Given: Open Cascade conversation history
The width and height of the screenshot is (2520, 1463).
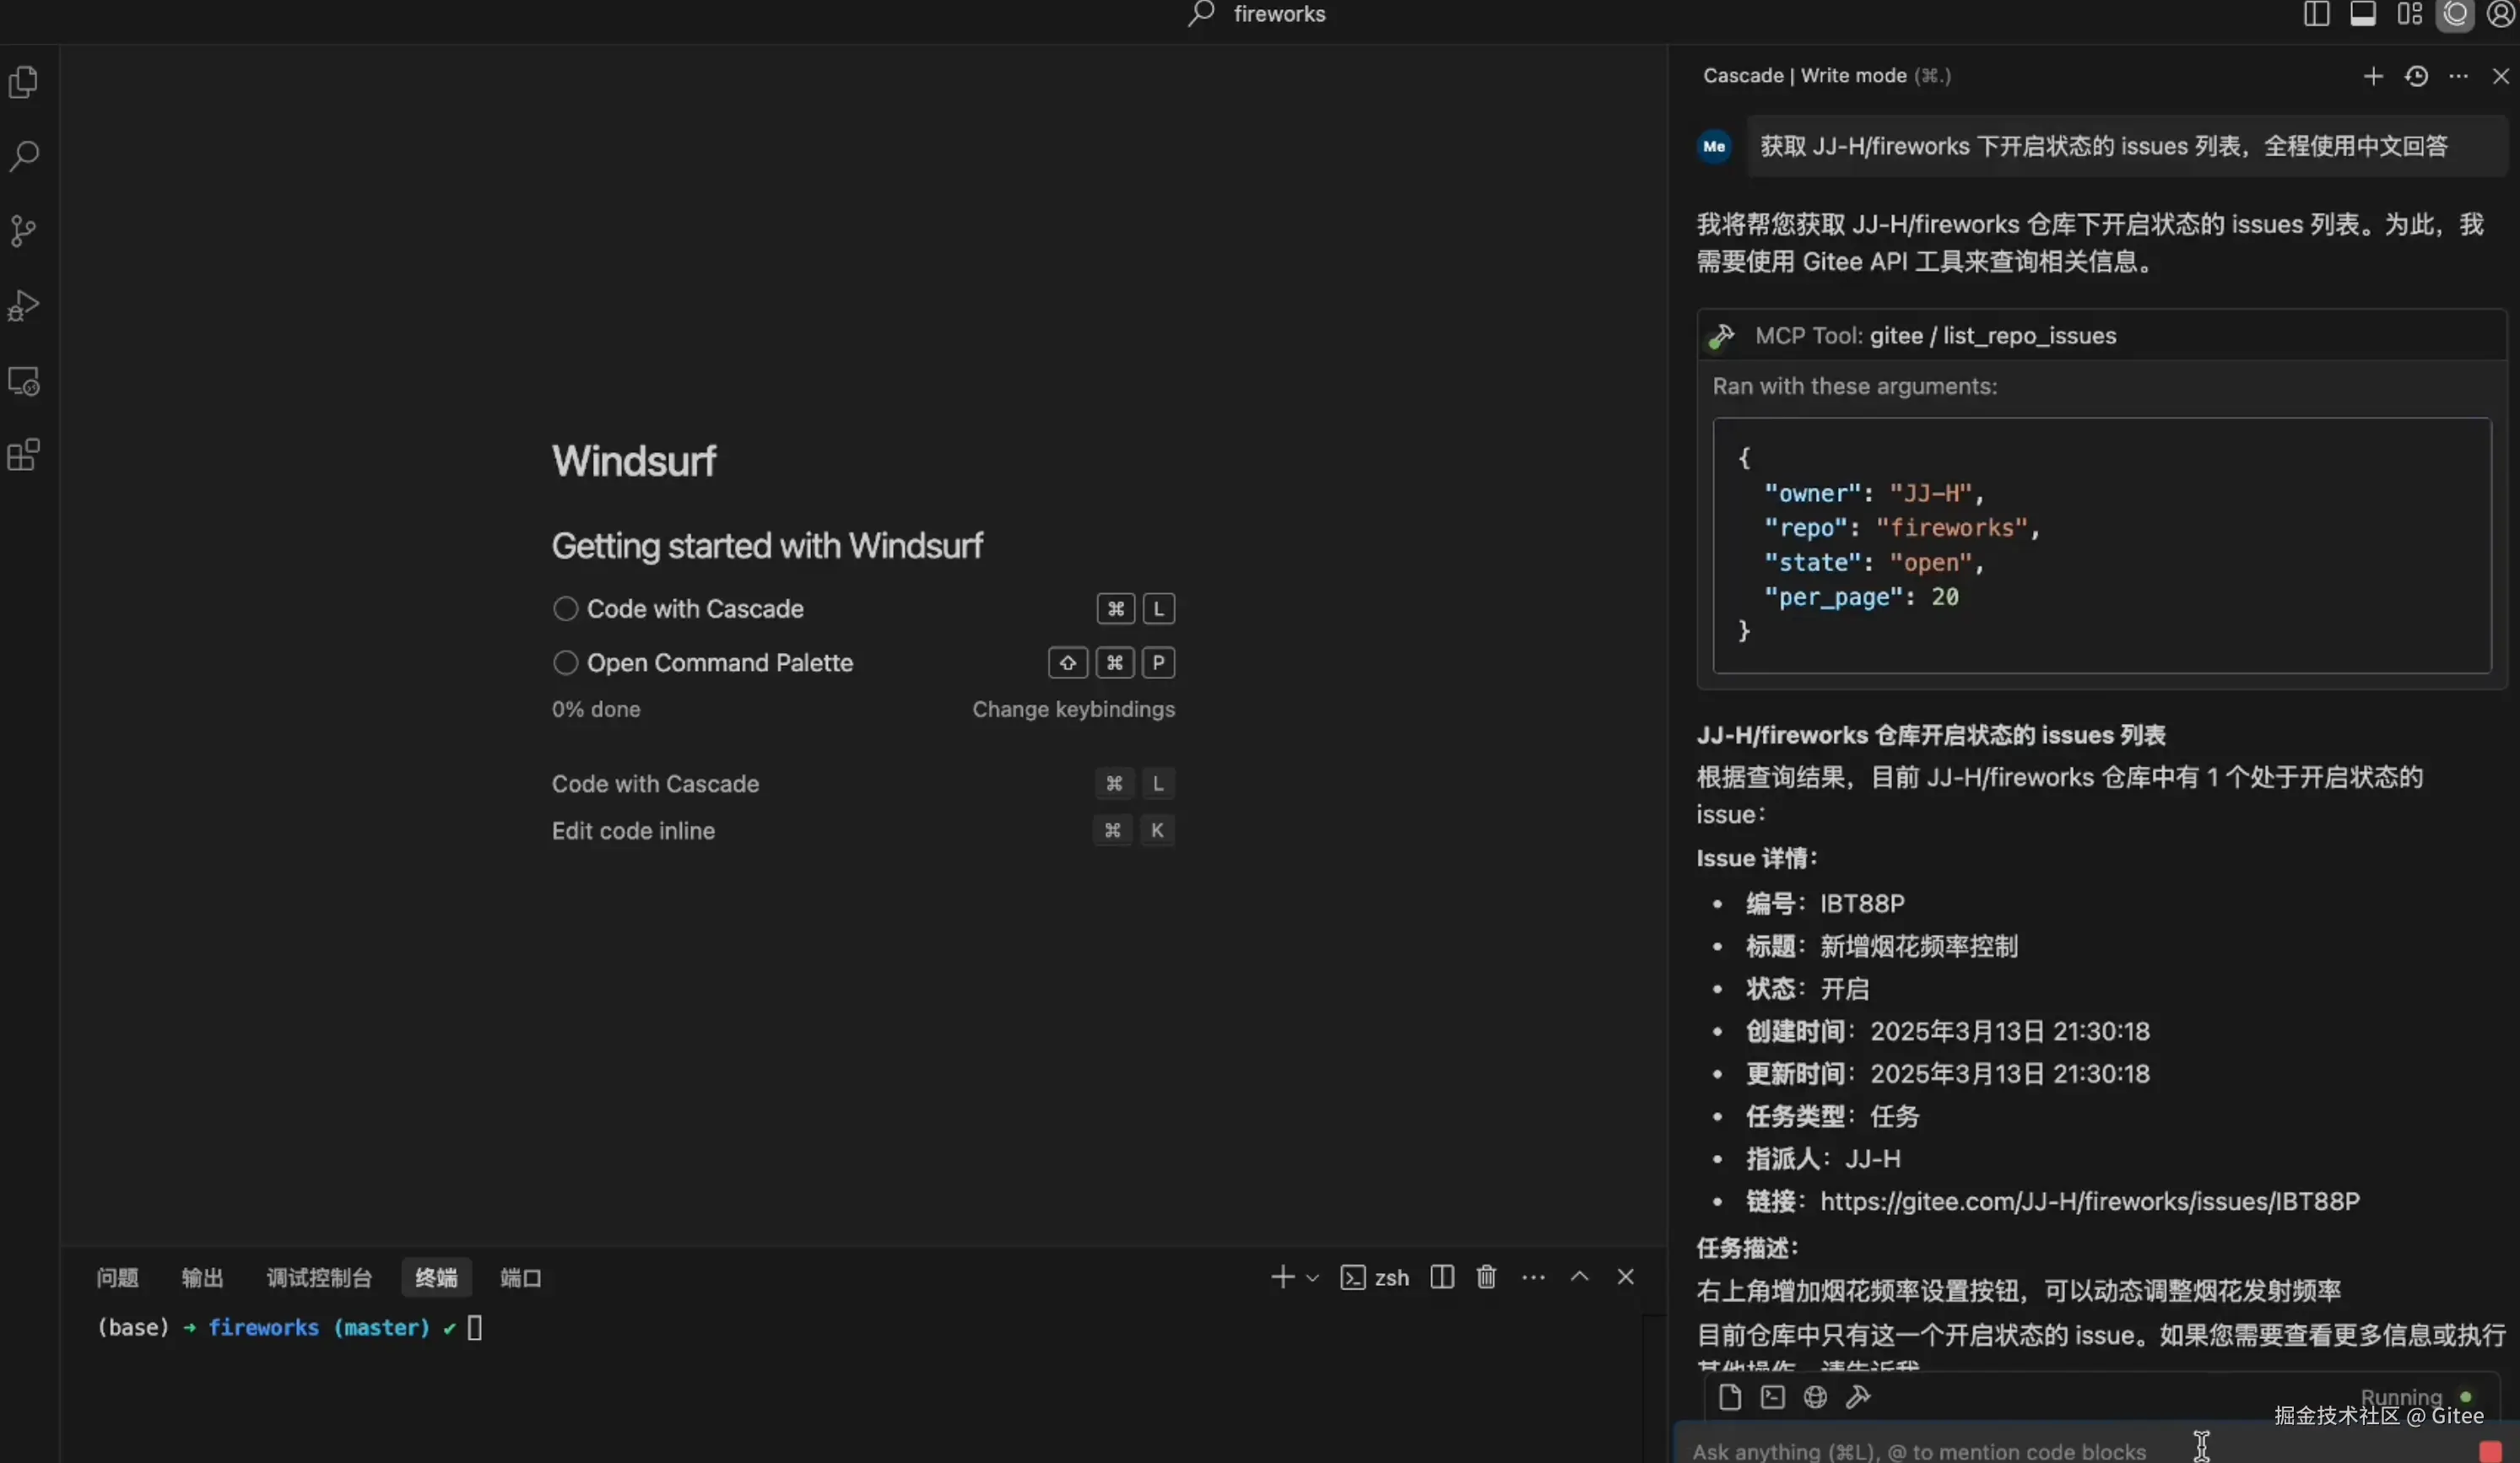Looking at the screenshot, I should click(2416, 76).
